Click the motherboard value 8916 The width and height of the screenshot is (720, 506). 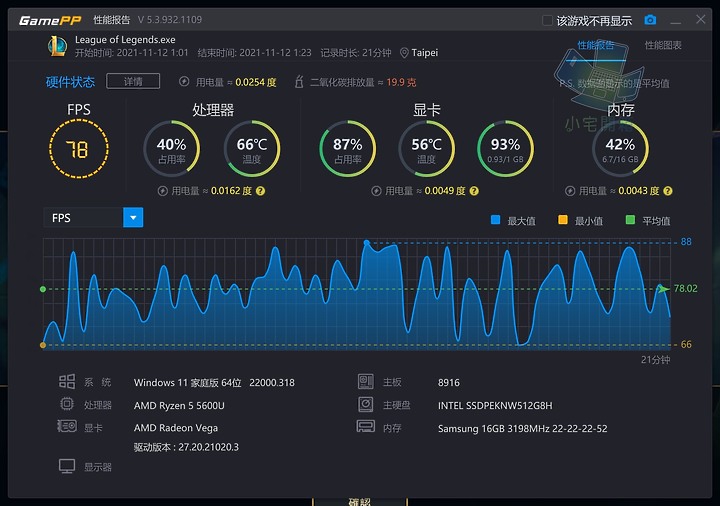point(449,382)
